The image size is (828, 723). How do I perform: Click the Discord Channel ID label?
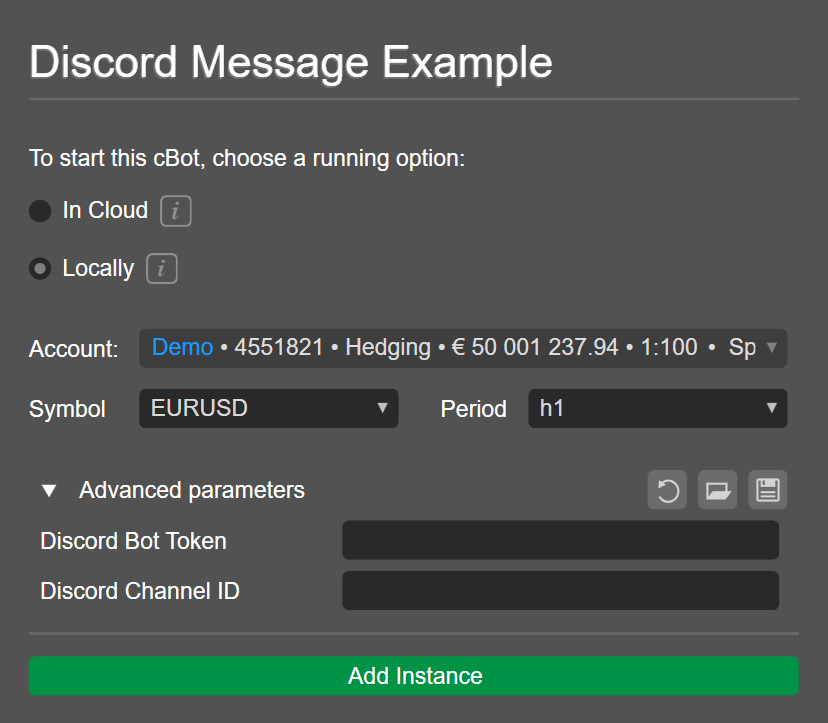[140, 591]
